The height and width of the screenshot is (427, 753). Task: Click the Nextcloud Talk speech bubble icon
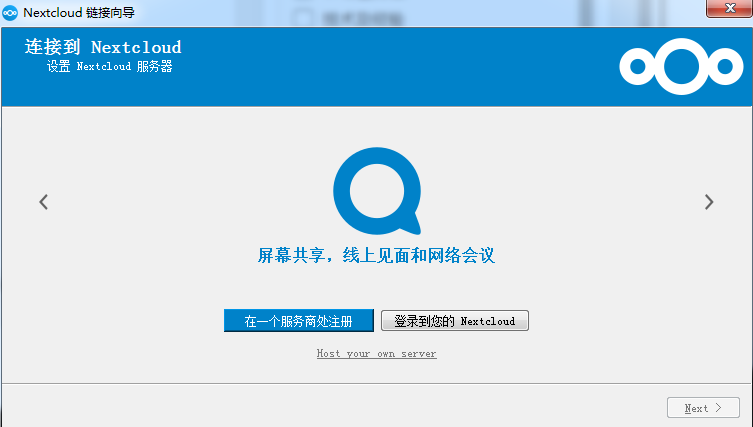point(377,191)
